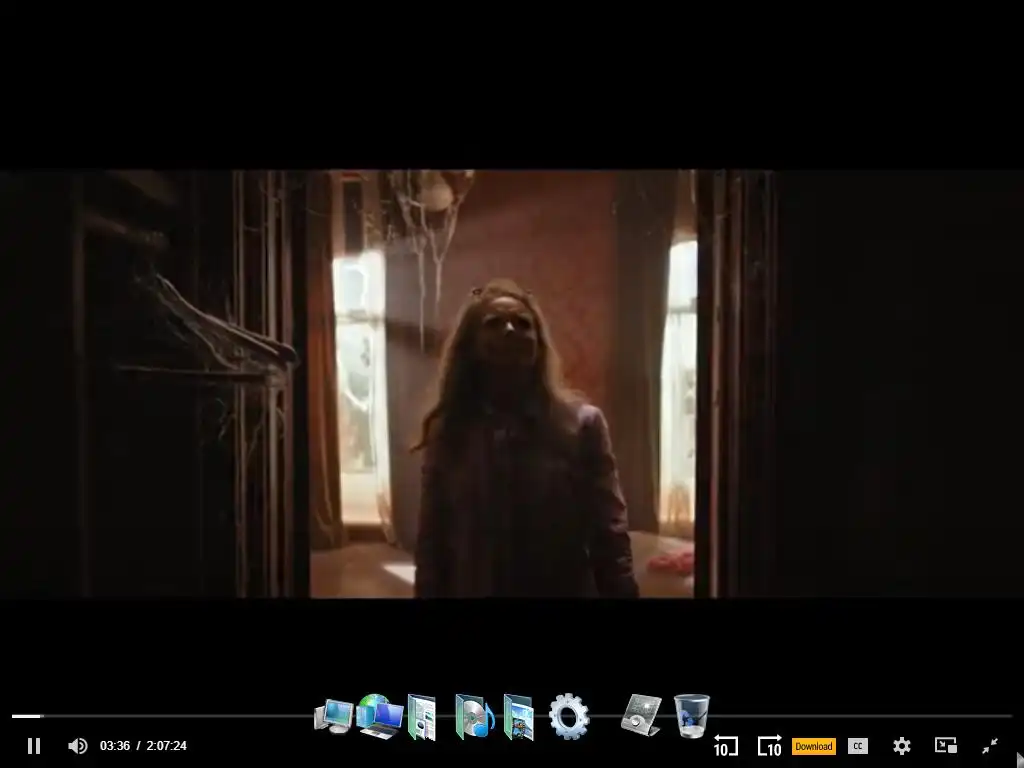Open the silver control panel dock icon
Viewport: 1024px width, 768px height.
click(641, 715)
